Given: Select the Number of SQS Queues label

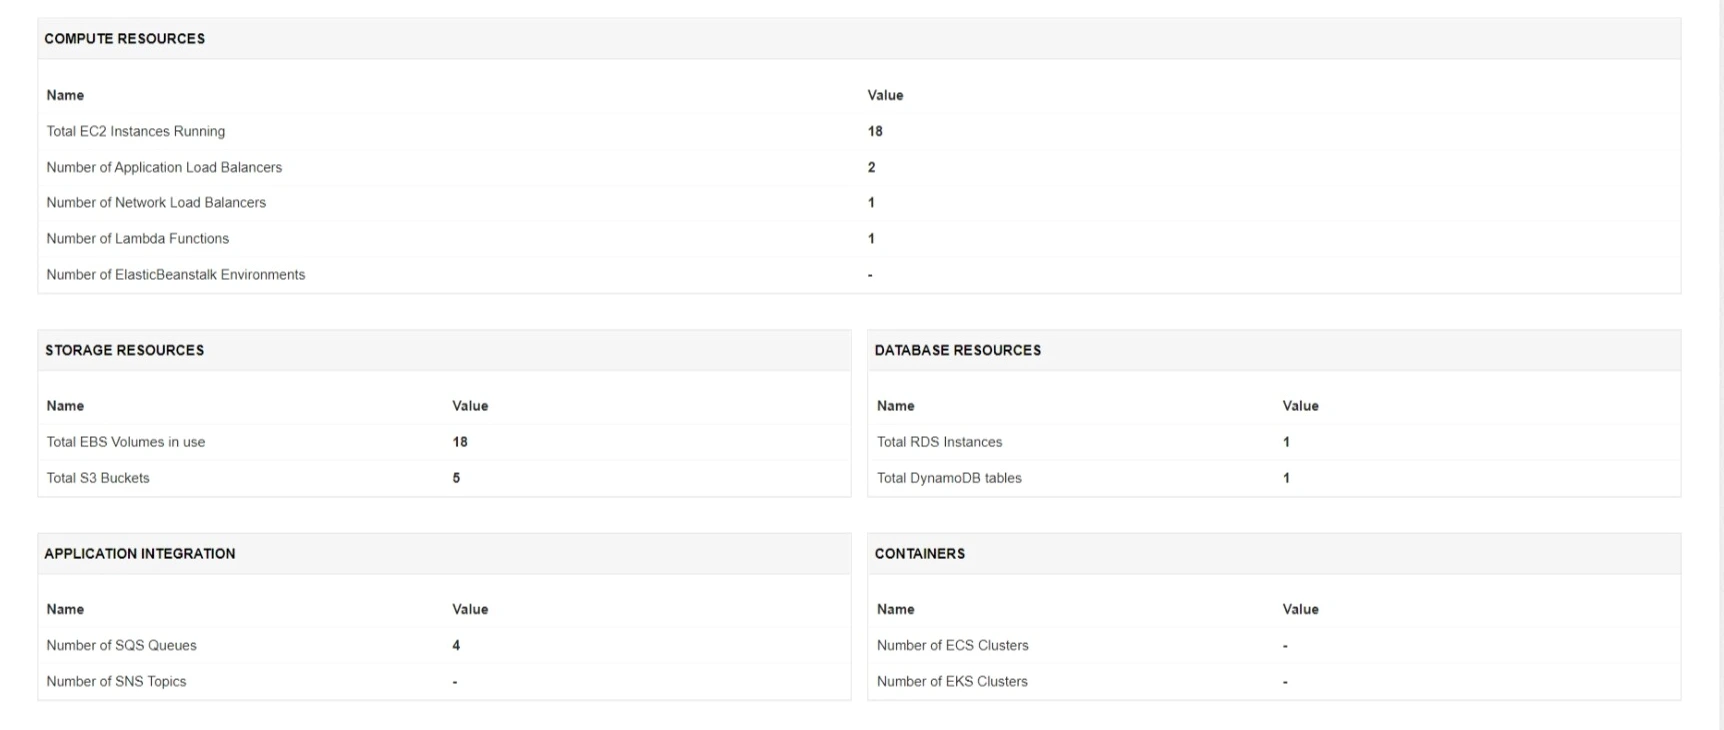Looking at the screenshot, I should [x=122, y=645].
